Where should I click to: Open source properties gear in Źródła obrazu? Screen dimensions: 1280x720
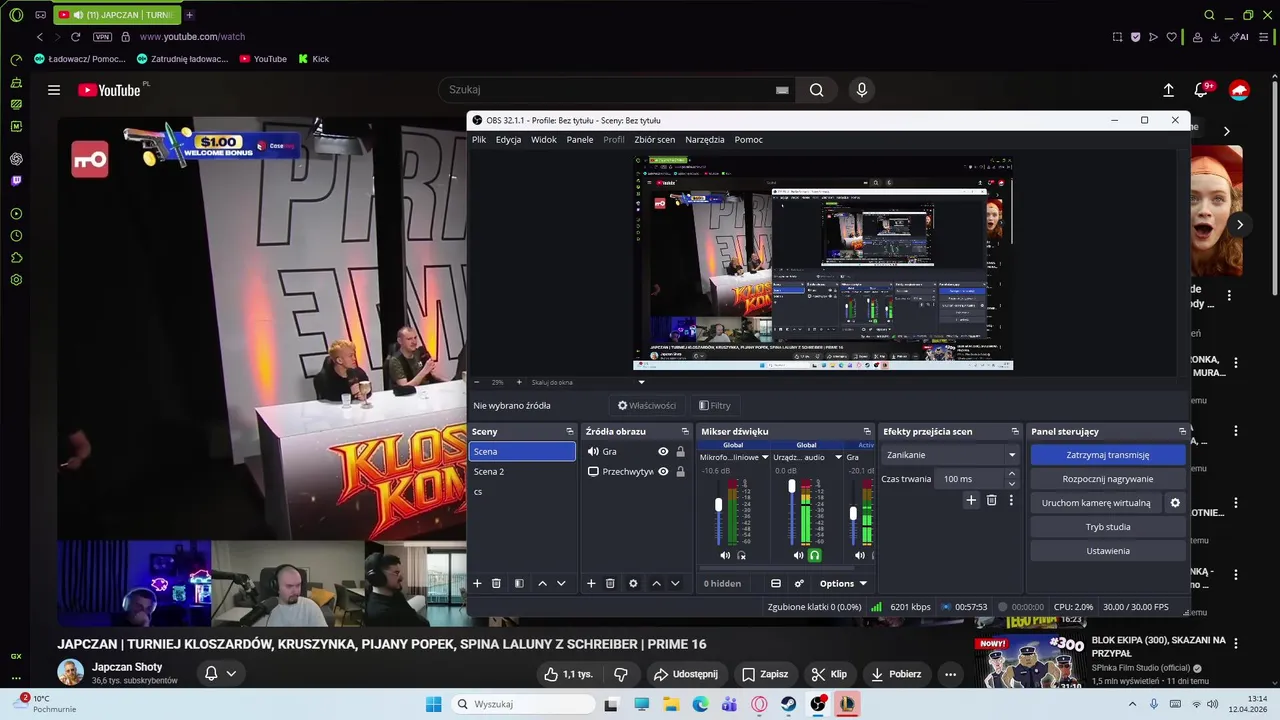click(633, 583)
